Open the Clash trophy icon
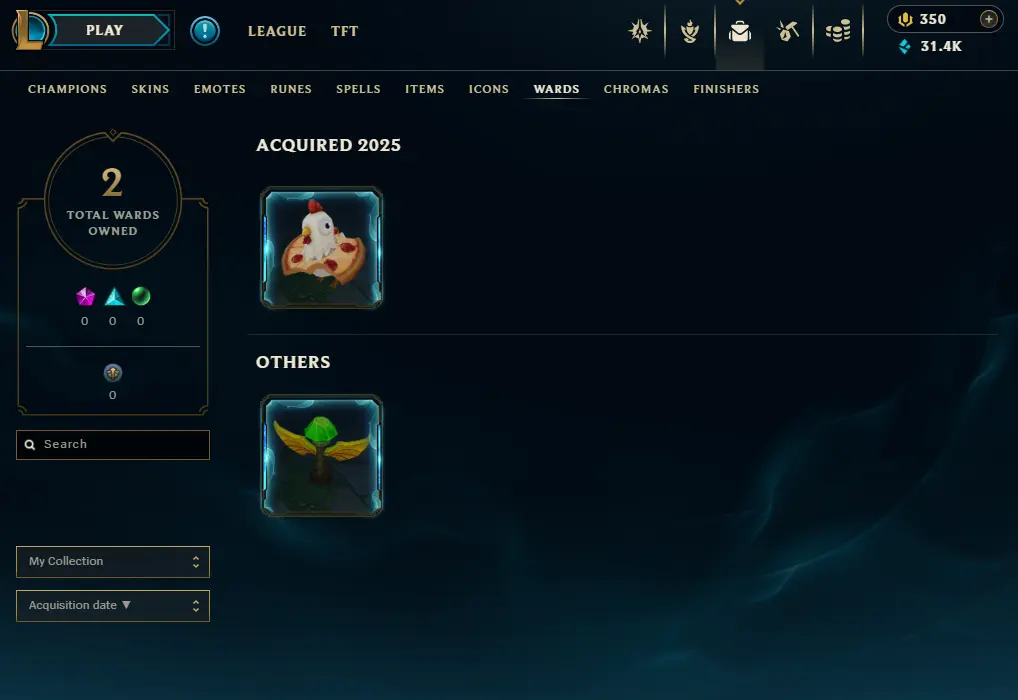The image size is (1018, 700). tap(689, 31)
